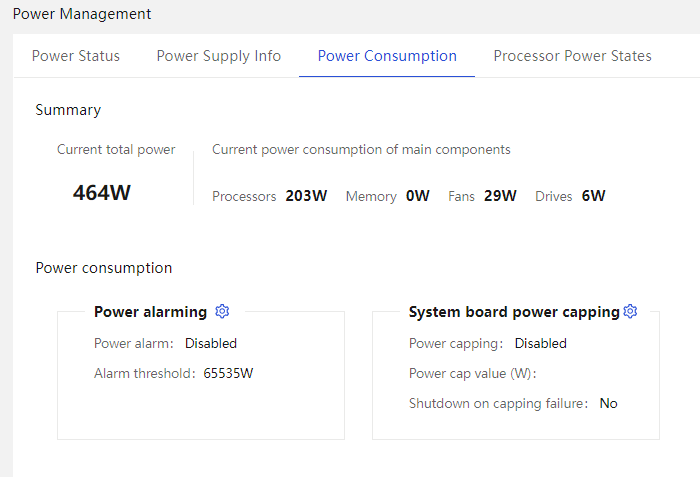Switch to the Power Status tab

click(x=76, y=56)
